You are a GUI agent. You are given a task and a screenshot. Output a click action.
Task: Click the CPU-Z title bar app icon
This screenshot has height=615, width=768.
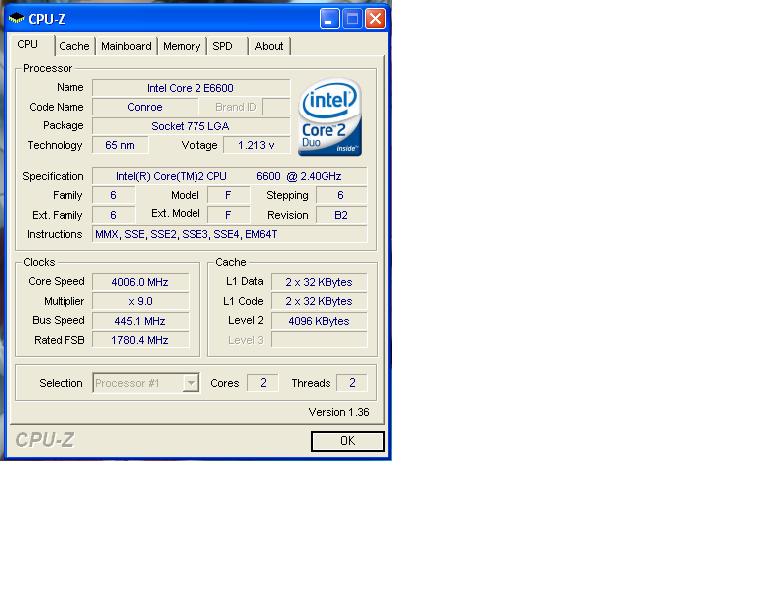17,19
